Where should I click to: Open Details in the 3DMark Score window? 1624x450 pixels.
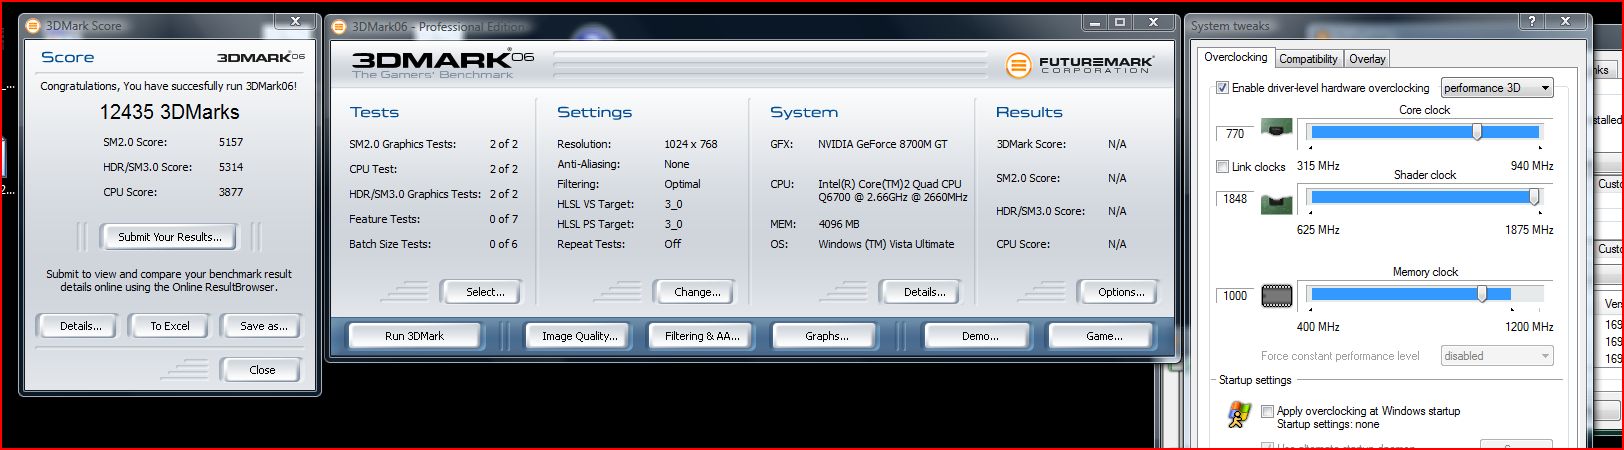[x=80, y=326]
